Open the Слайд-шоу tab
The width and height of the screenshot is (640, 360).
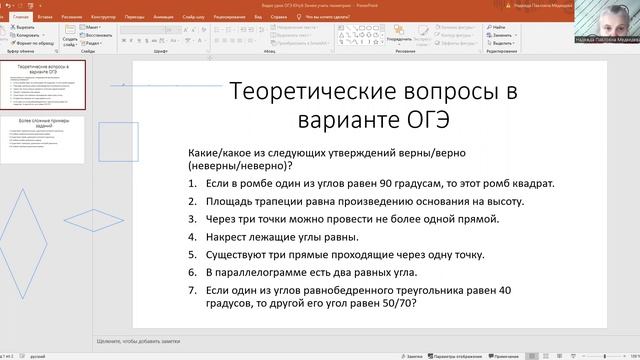coord(193,17)
